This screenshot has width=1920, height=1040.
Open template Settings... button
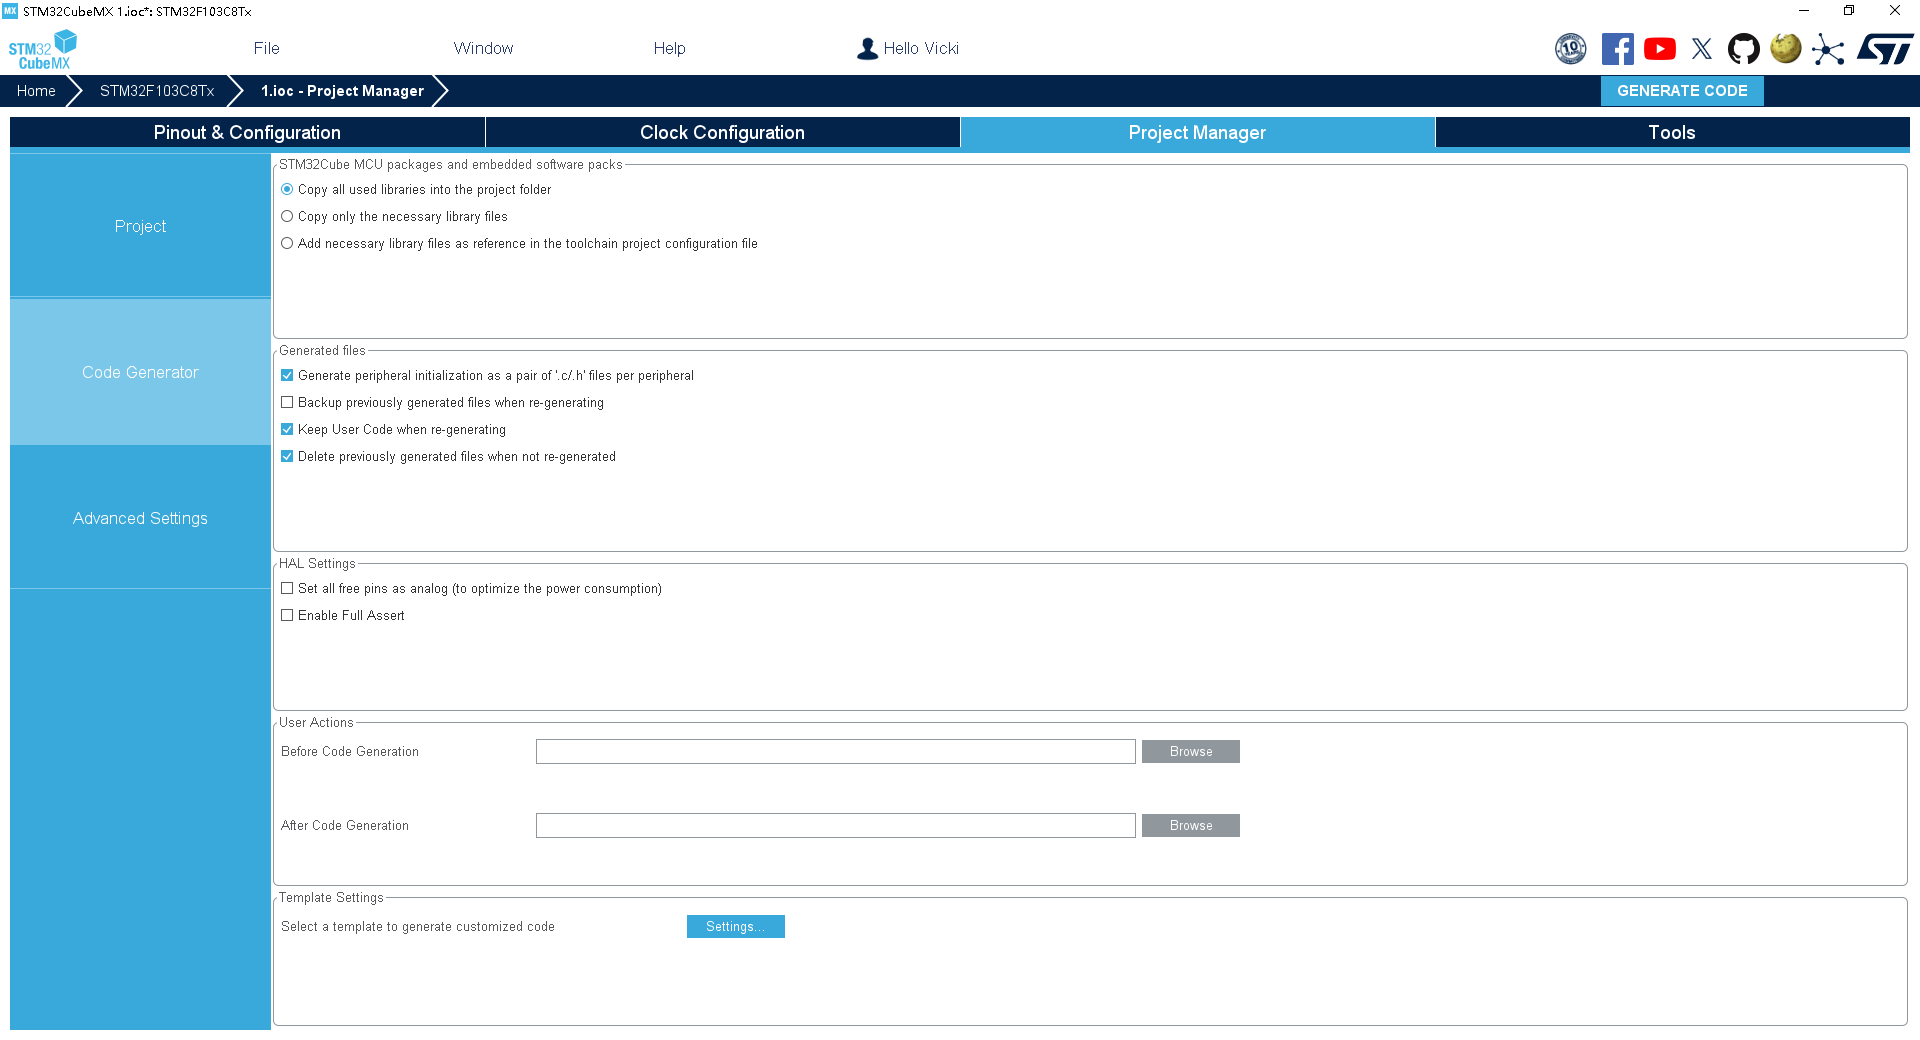[x=735, y=926]
